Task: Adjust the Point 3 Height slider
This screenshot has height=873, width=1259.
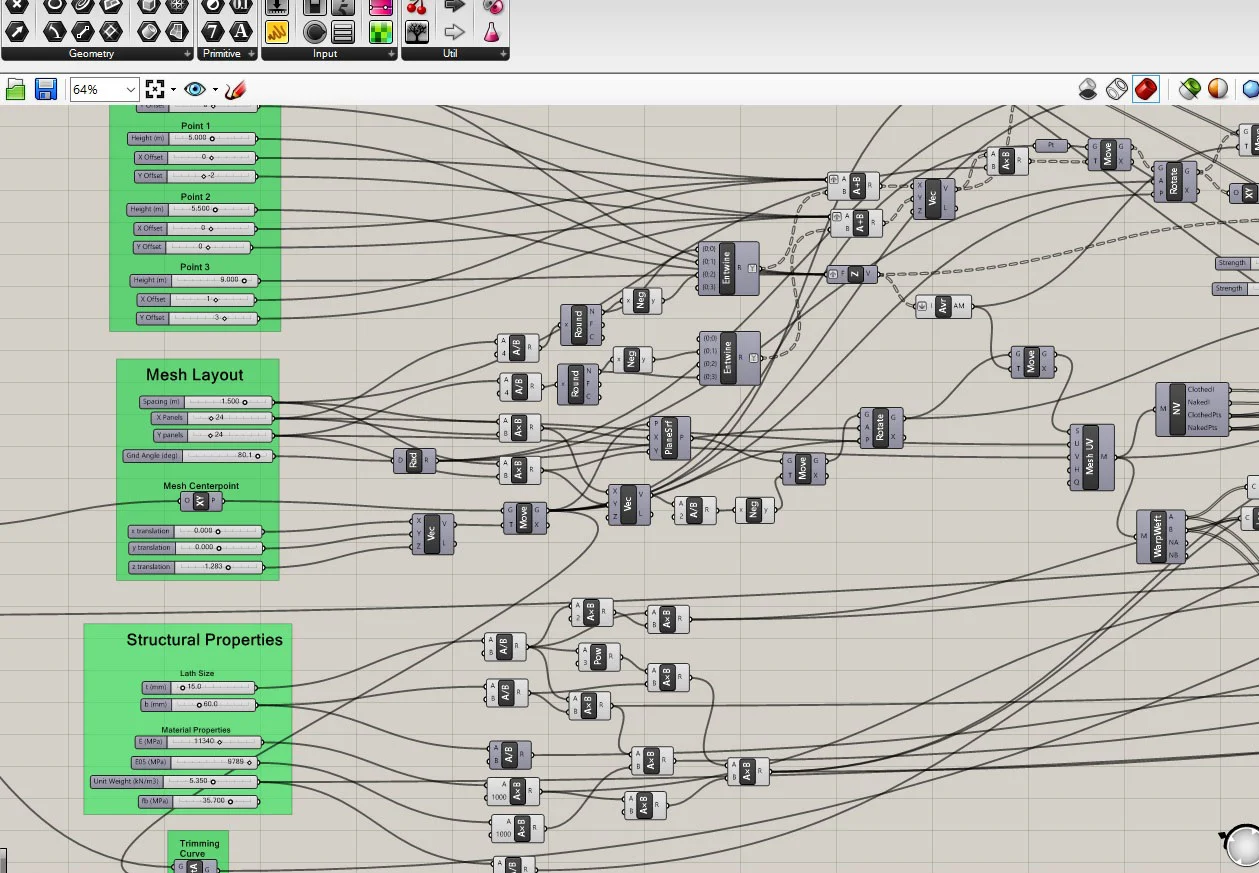Action: (194, 281)
